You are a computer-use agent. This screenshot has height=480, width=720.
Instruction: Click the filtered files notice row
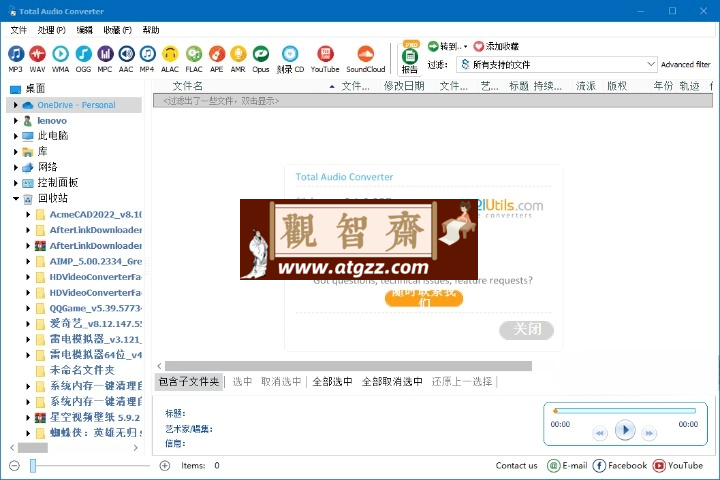click(433, 101)
